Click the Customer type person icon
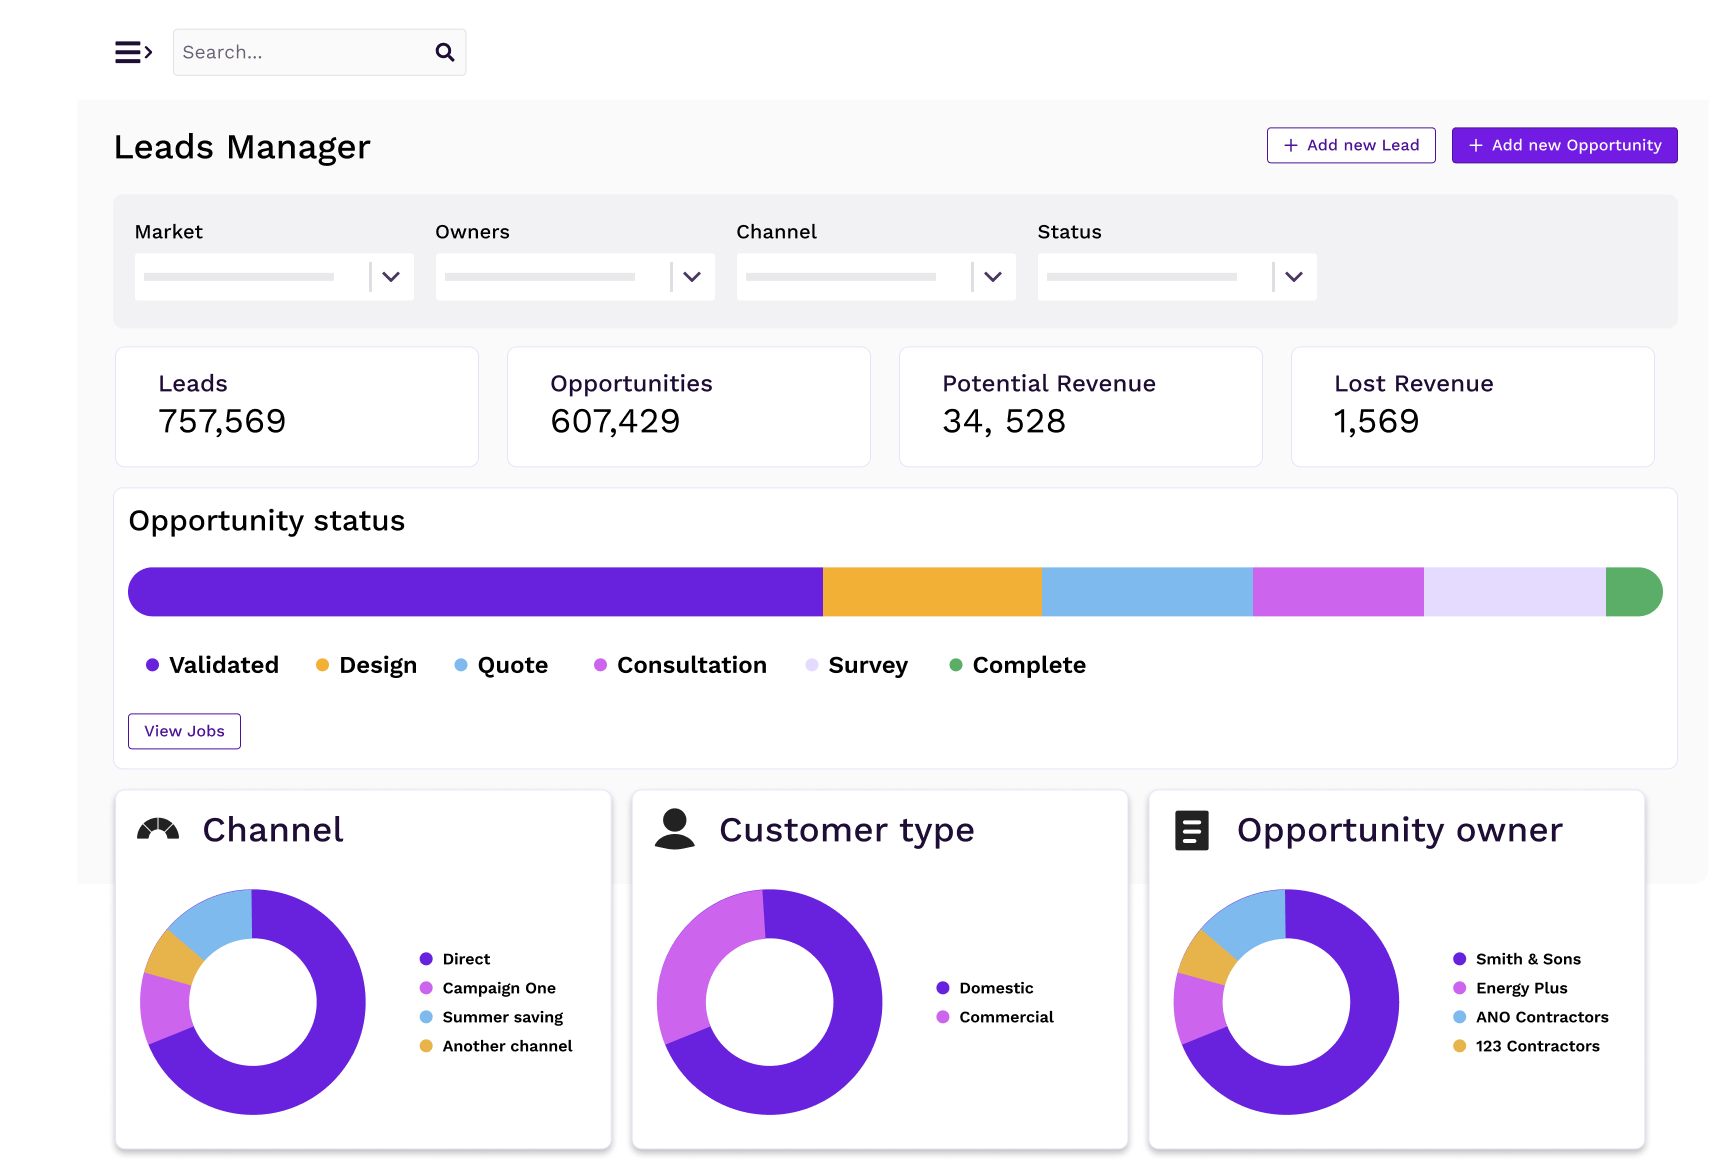1719x1162 pixels. pos(675,830)
